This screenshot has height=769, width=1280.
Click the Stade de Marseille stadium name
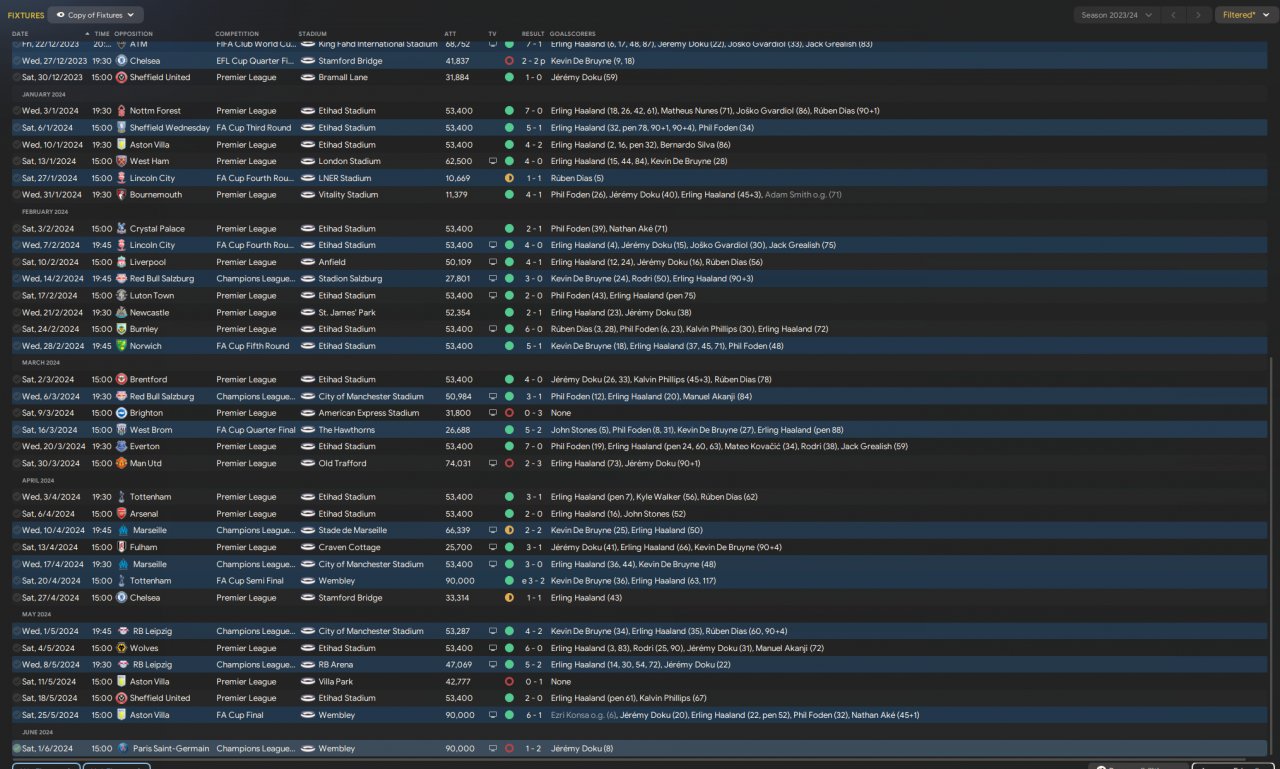pos(352,530)
